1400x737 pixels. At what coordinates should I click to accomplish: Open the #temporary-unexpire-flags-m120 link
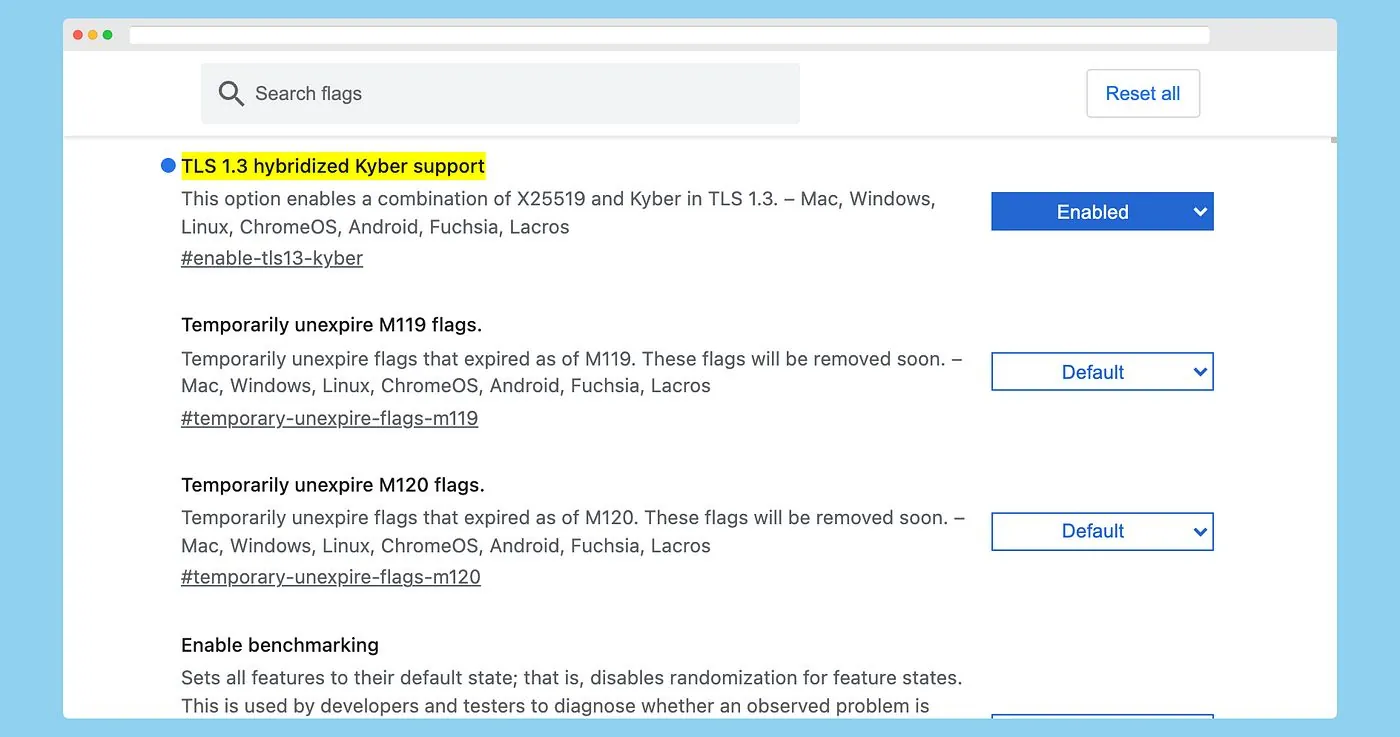click(x=331, y=577)
